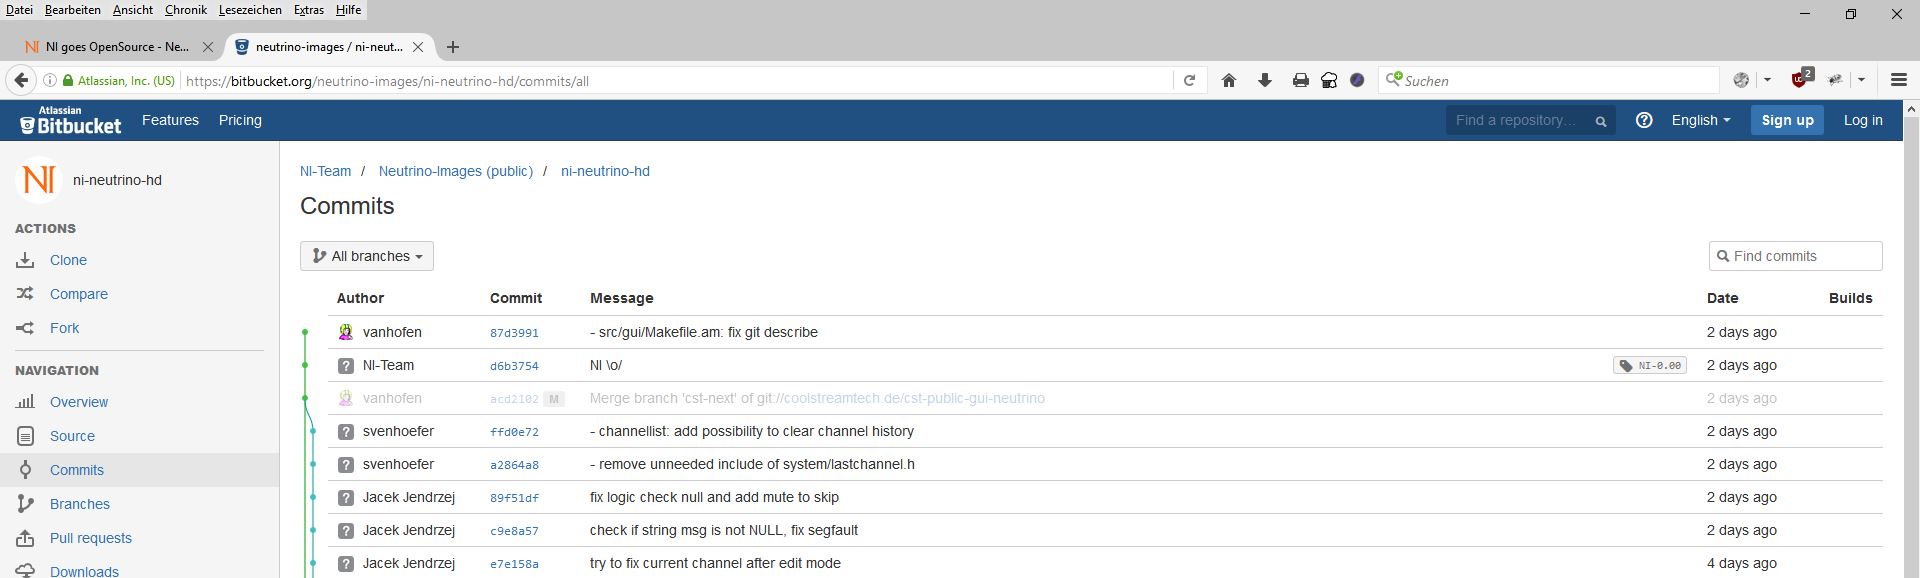Click the Source document icon
The image size is (1920, 578).
[25, 436]
